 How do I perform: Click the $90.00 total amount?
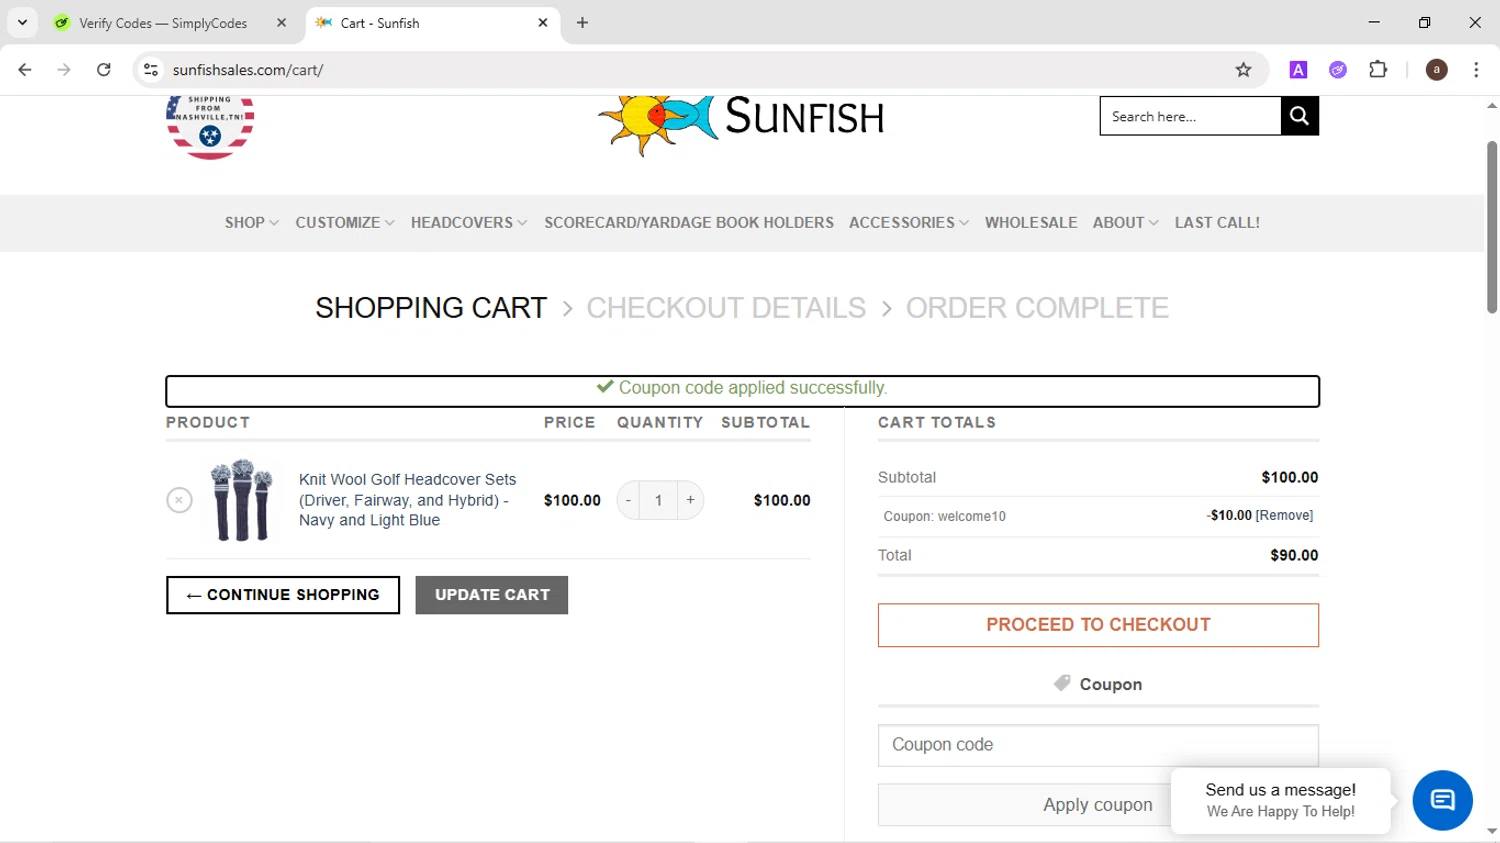coord(1294,555)
